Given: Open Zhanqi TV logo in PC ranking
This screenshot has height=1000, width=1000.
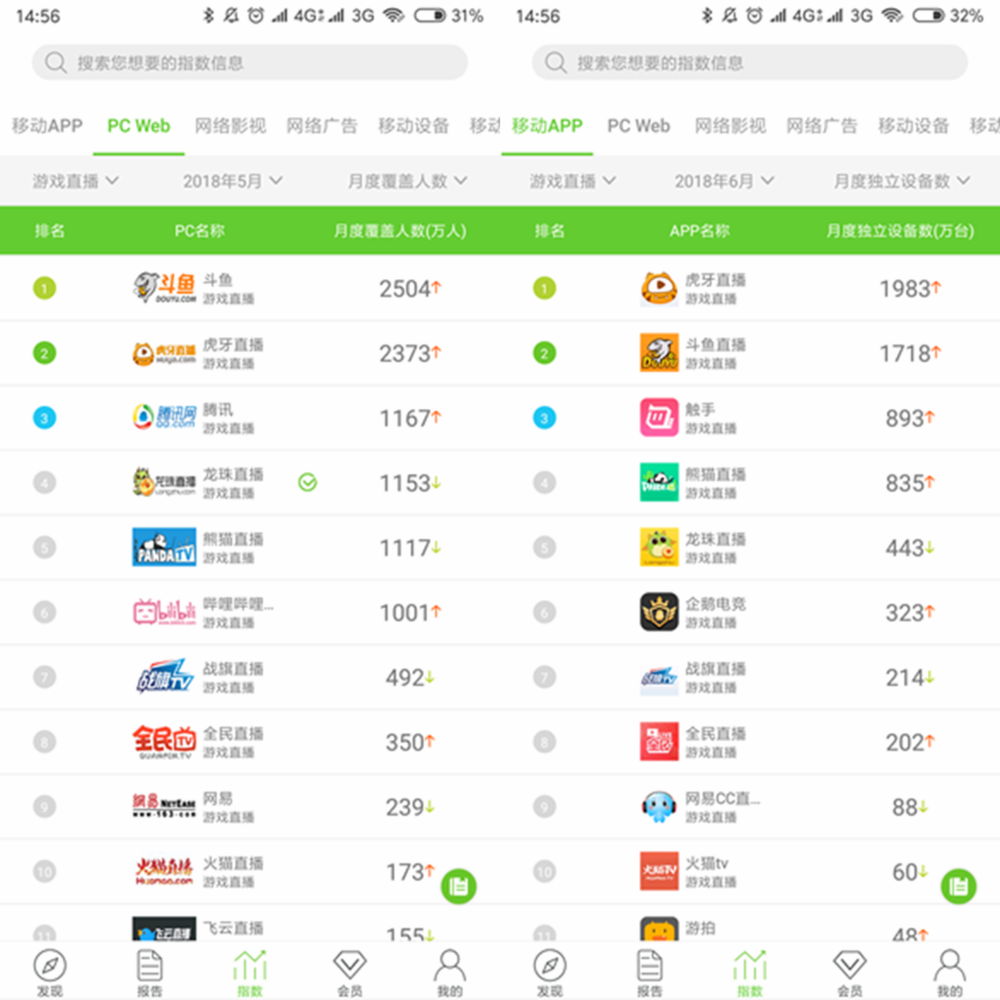Looking at the screenshot, I should (x=164, y=677).
